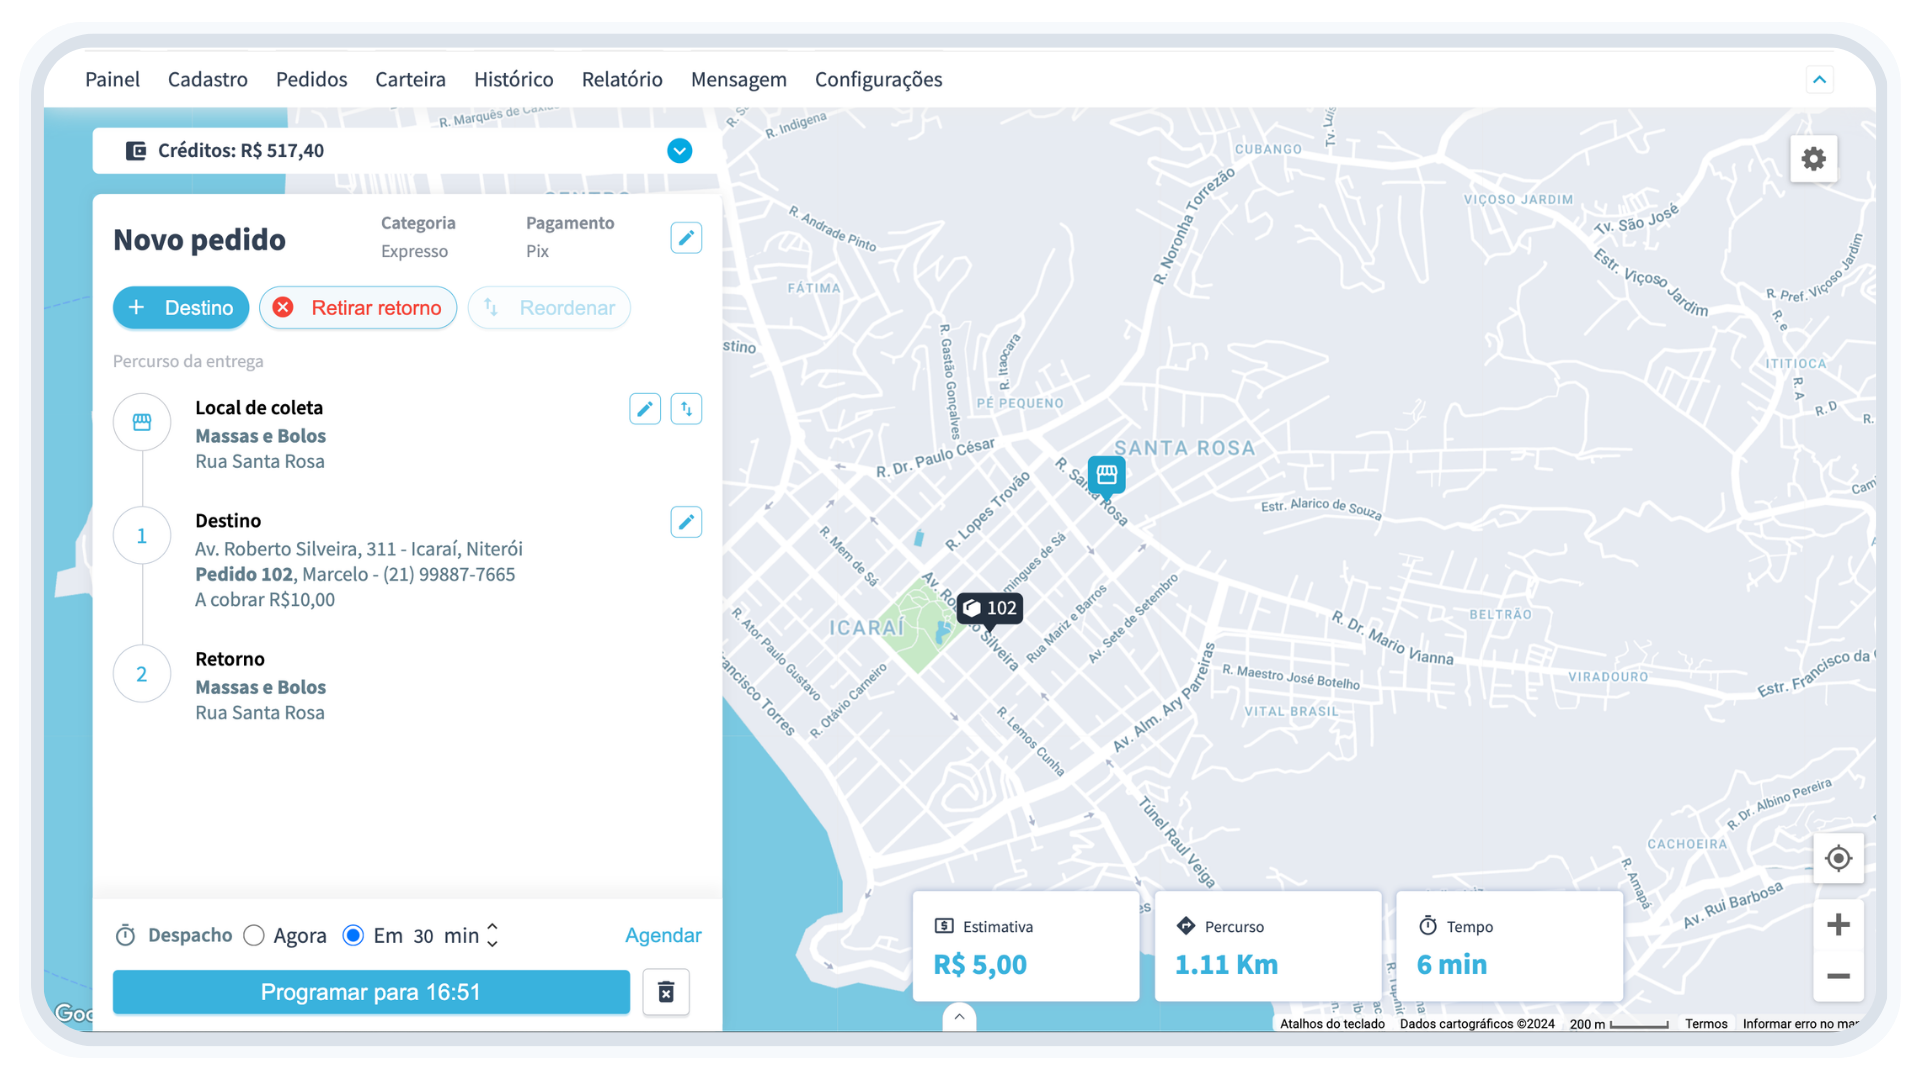The height and width of the screenshot is (1080, 1920).
Task: Click the Expresso category value
Action: pyautogui.click(x=414, y=251)
